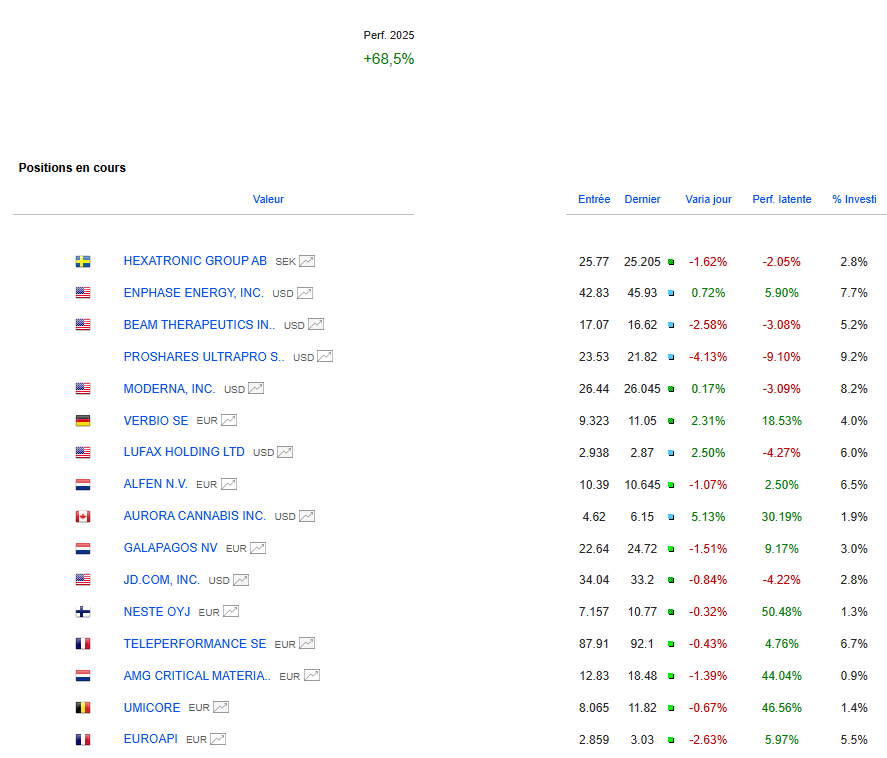Open chart icon next to LUFAX HOLDING LTD
The image size is (887, 758).
pos(285,452)
